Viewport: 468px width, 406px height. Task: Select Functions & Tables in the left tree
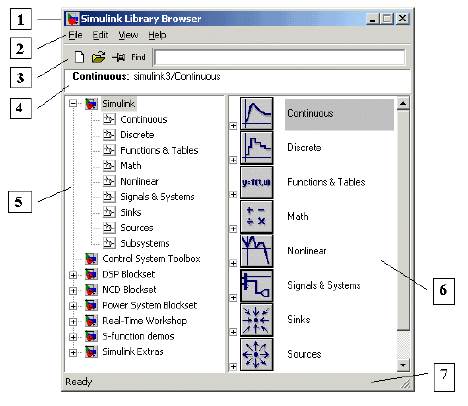pos(159,150)
